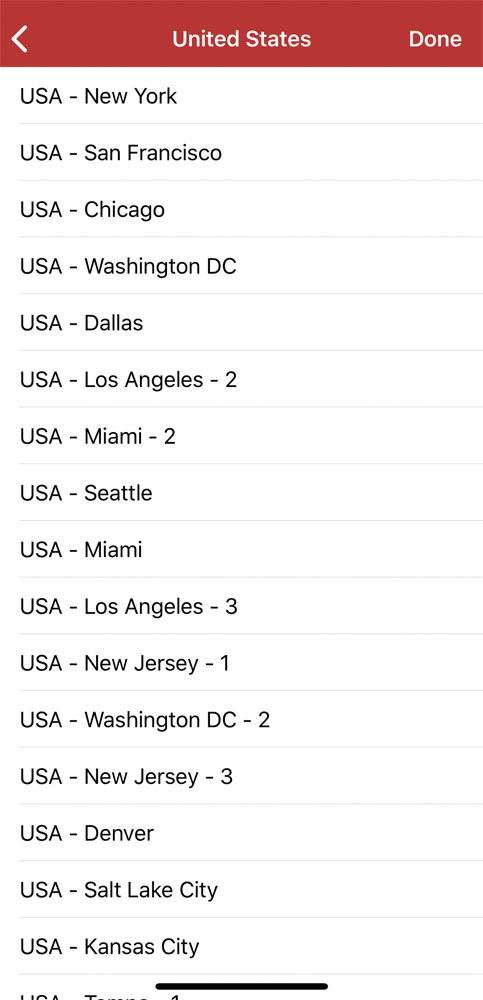Select the USA - New York server
The height and width of the screenshot is (1000, 483).
pos(241,96)
